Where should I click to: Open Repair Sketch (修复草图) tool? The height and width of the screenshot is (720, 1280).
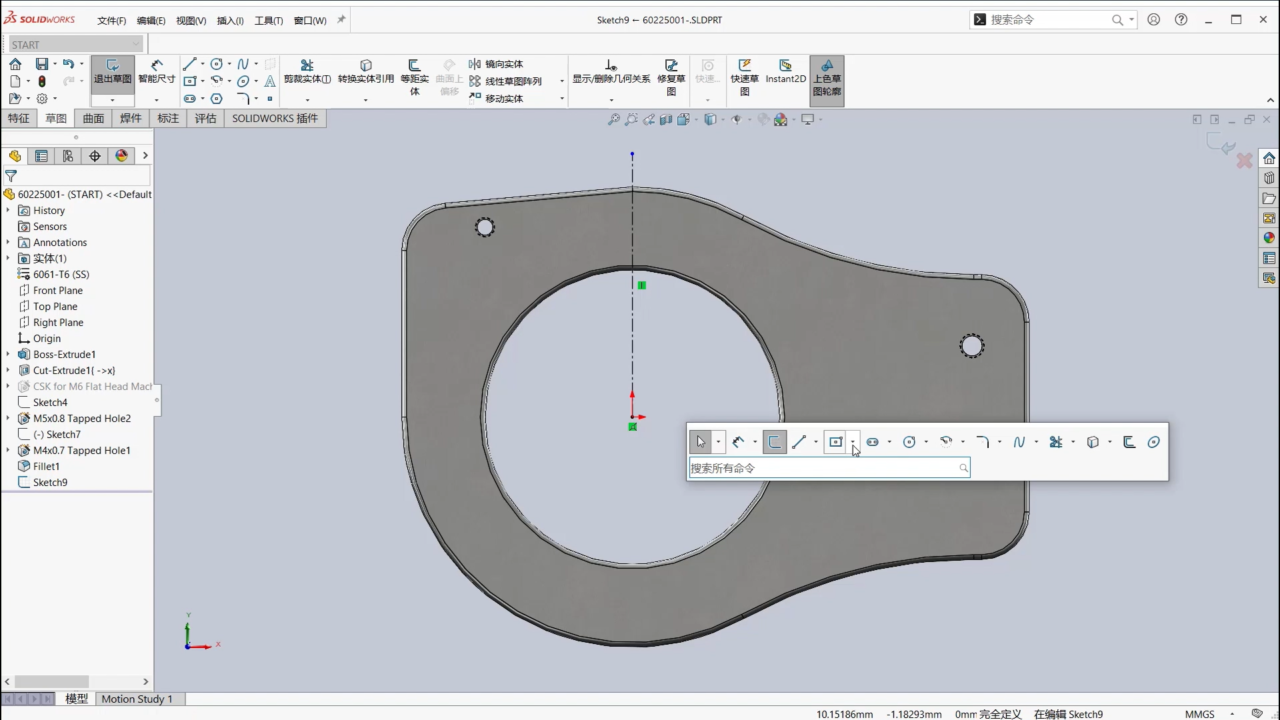pos(671,78)
